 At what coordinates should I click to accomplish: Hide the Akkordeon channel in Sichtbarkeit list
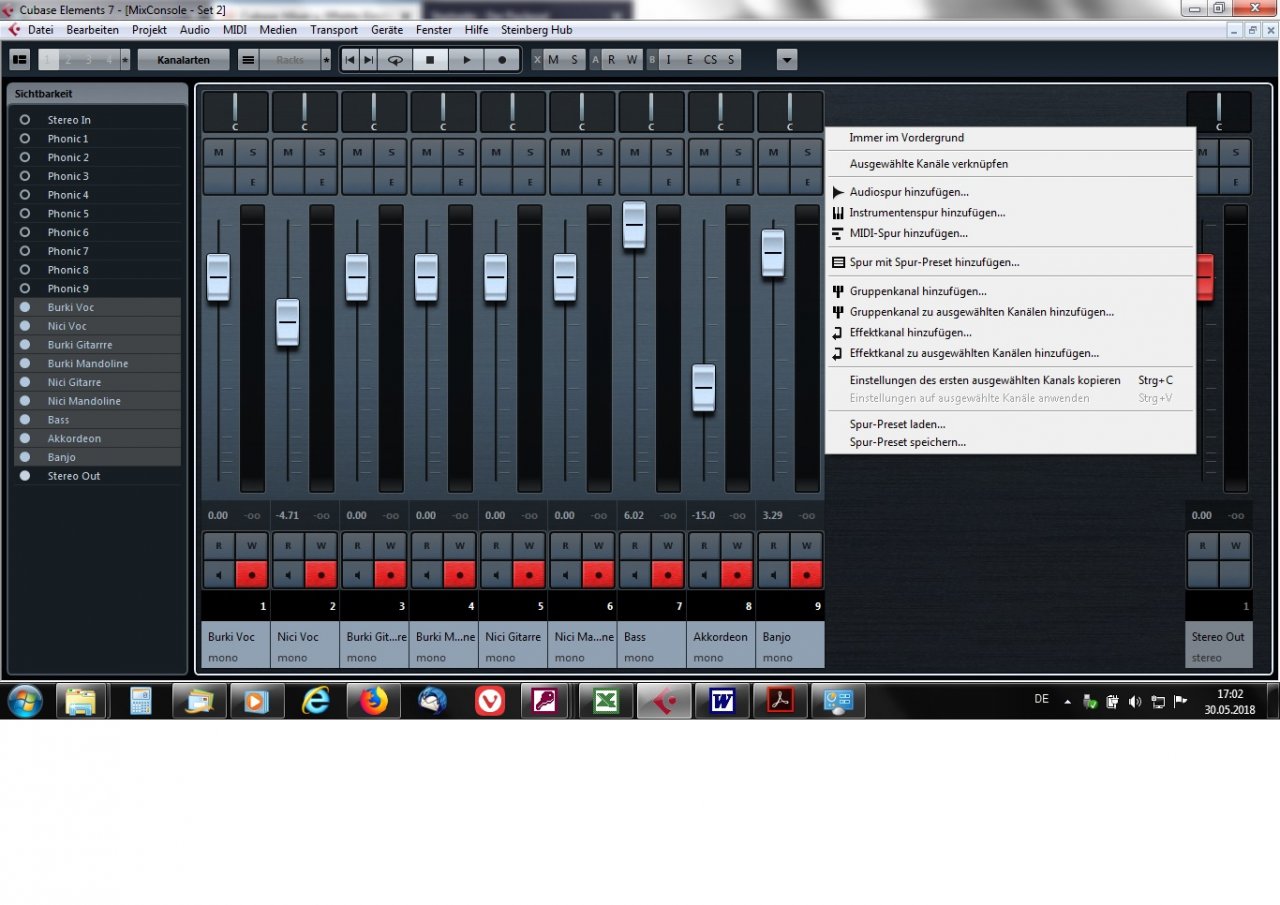point(25,439)
